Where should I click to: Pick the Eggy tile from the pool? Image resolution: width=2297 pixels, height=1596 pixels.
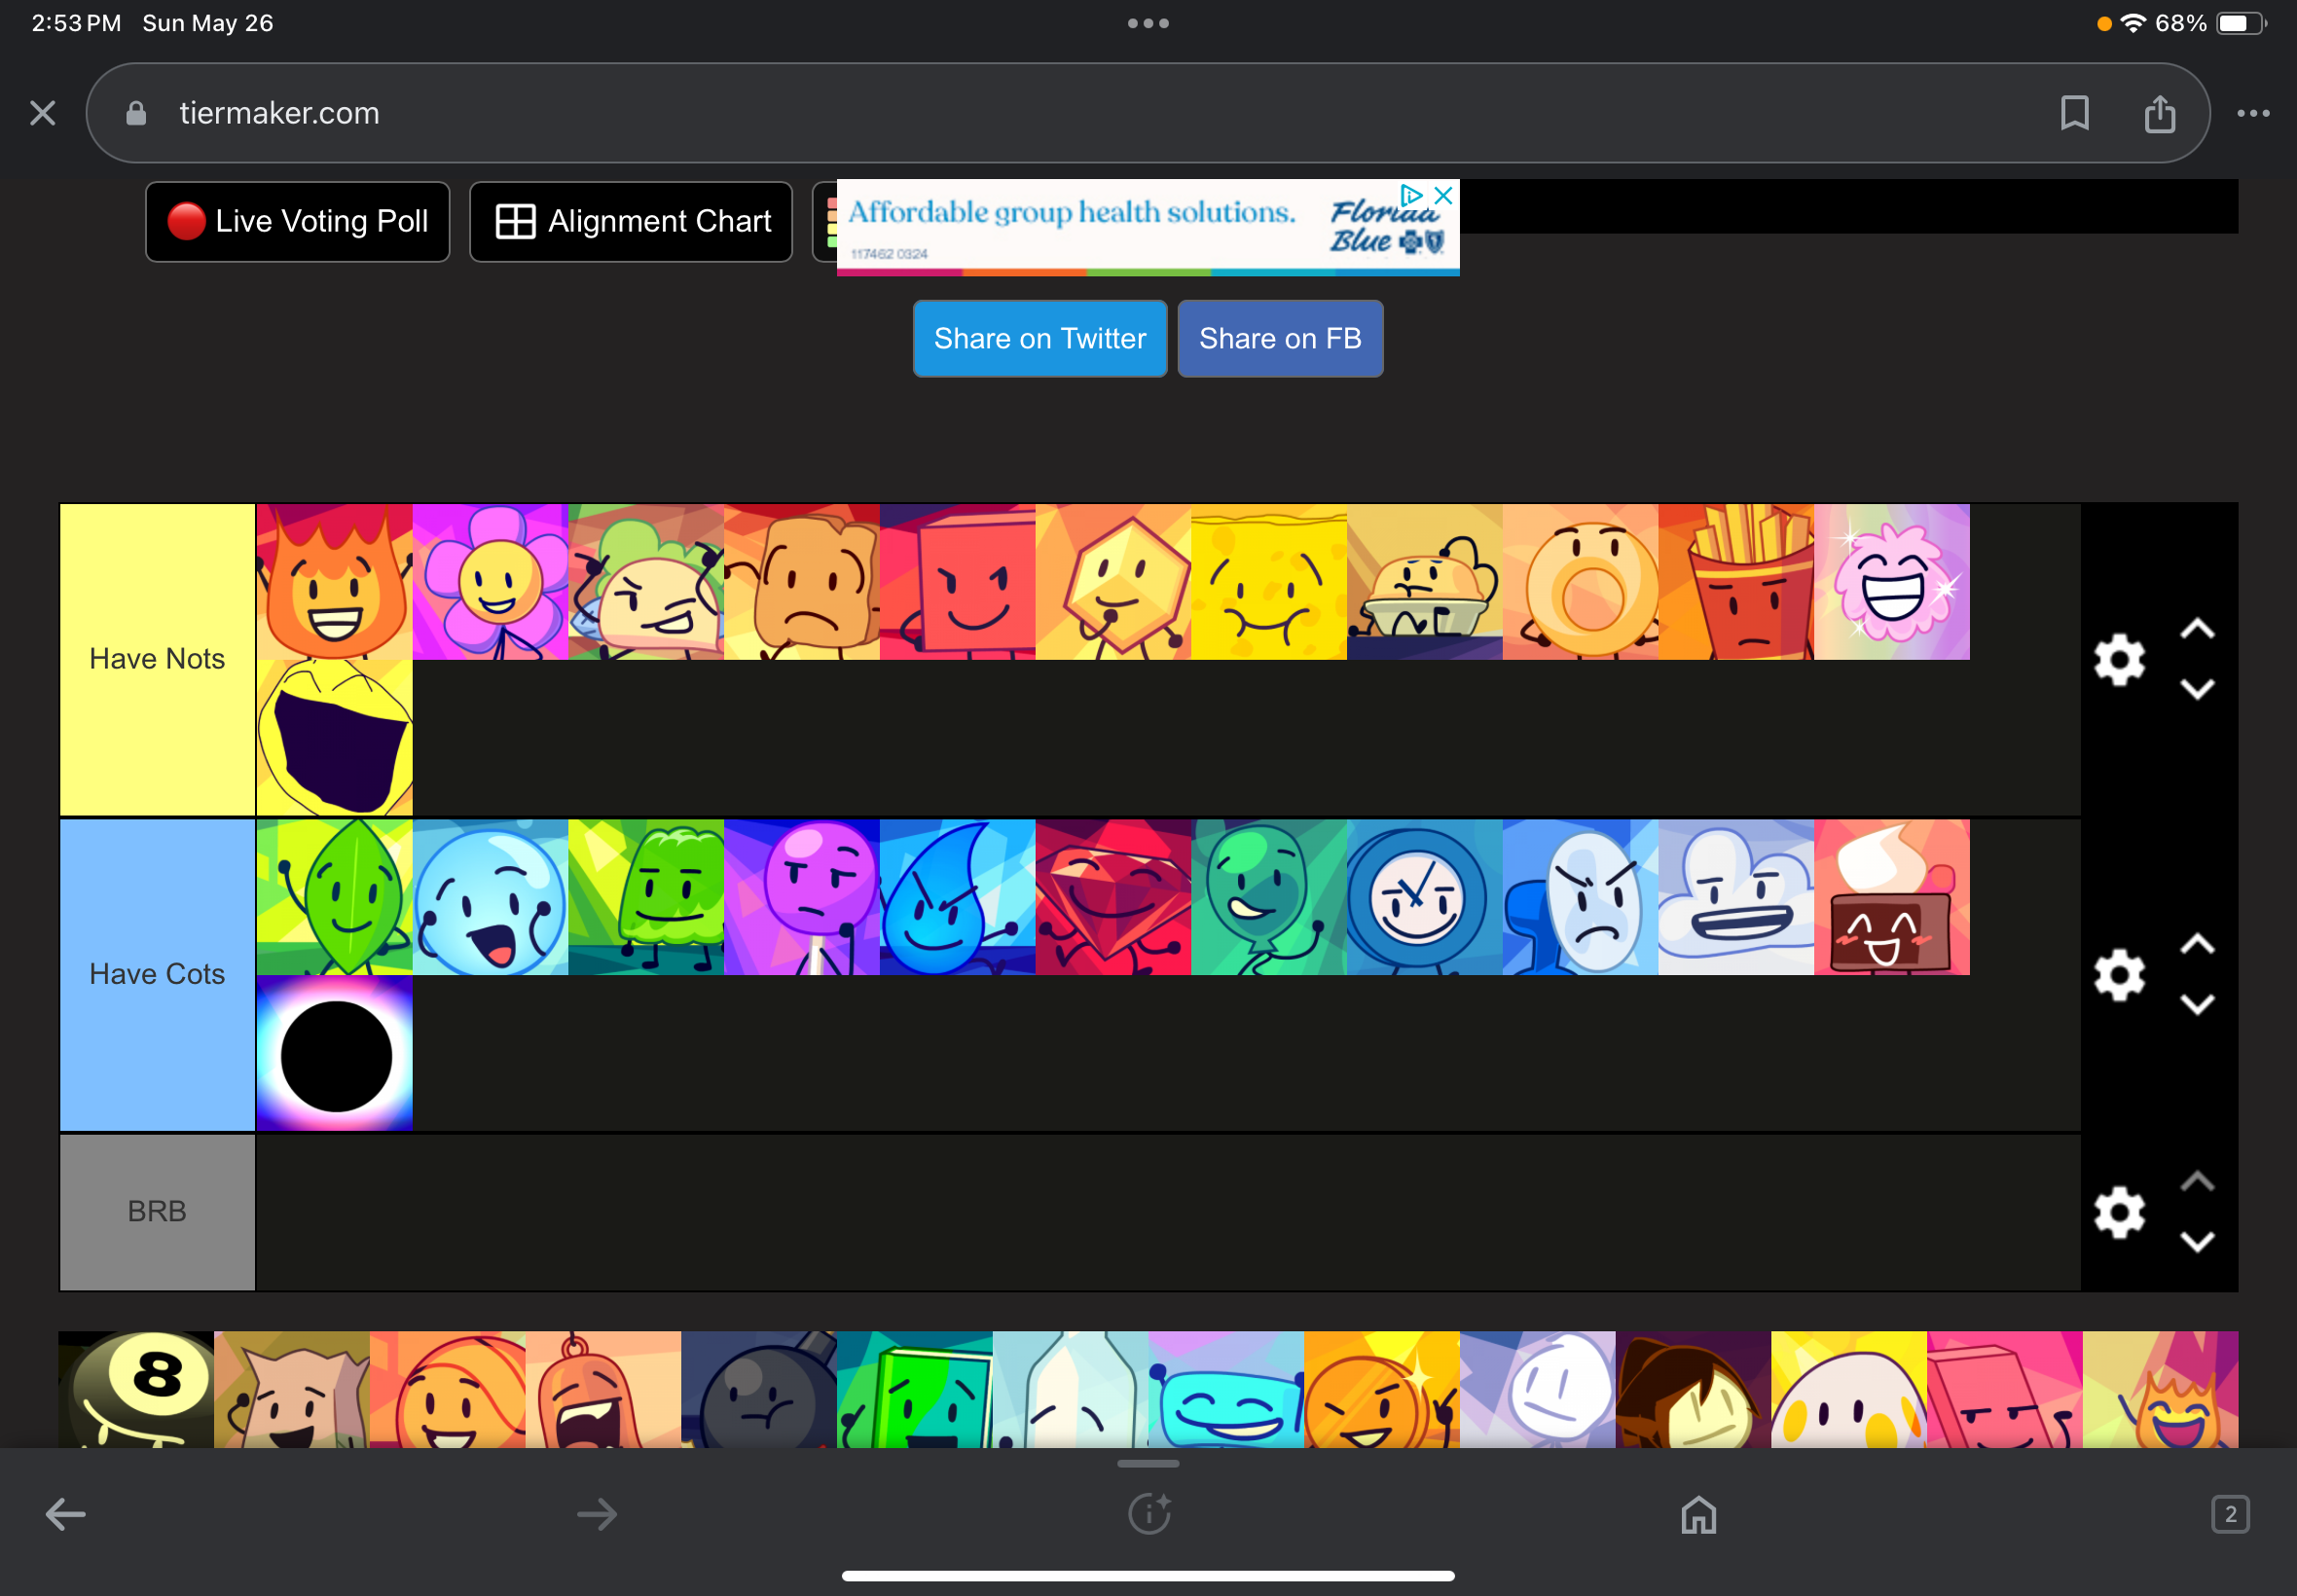coord(1849,1389)
